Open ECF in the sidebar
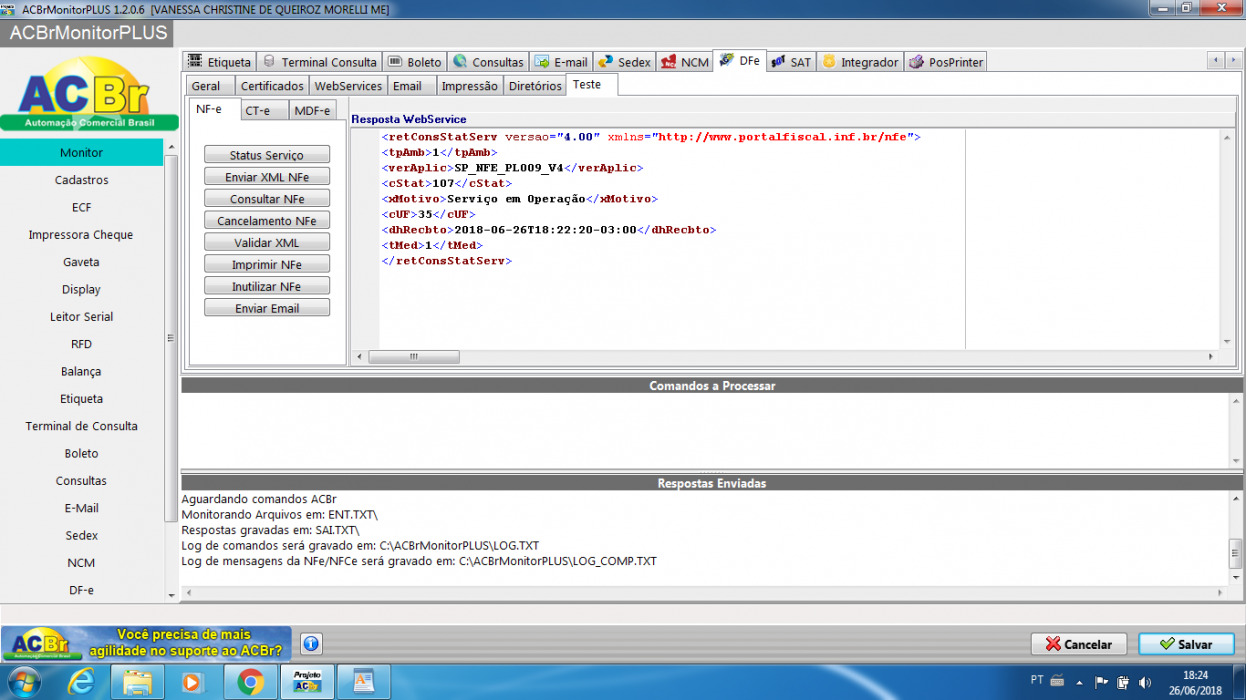This screenshot has width=1246, height=700. tap(81, 207)
